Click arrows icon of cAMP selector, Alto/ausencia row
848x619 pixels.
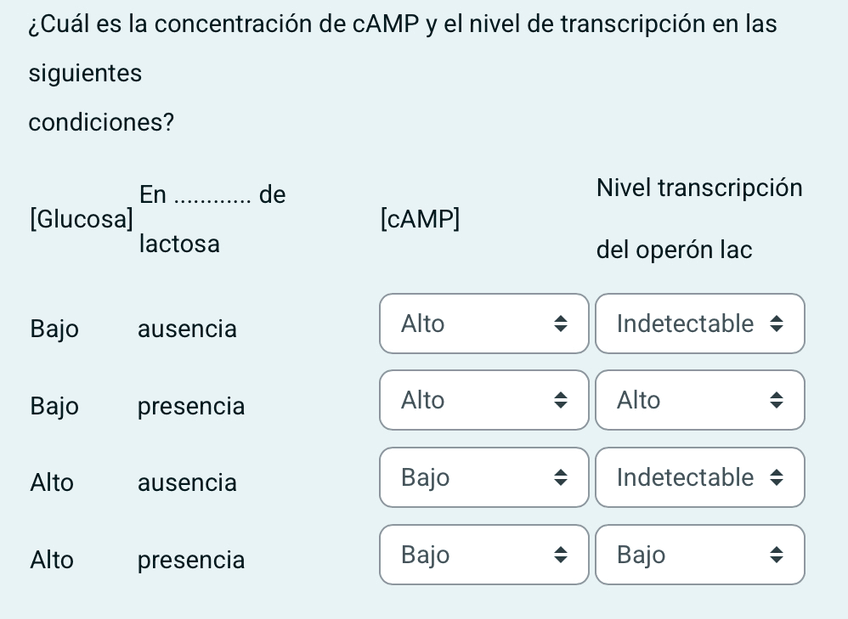[x=561, y=478]
